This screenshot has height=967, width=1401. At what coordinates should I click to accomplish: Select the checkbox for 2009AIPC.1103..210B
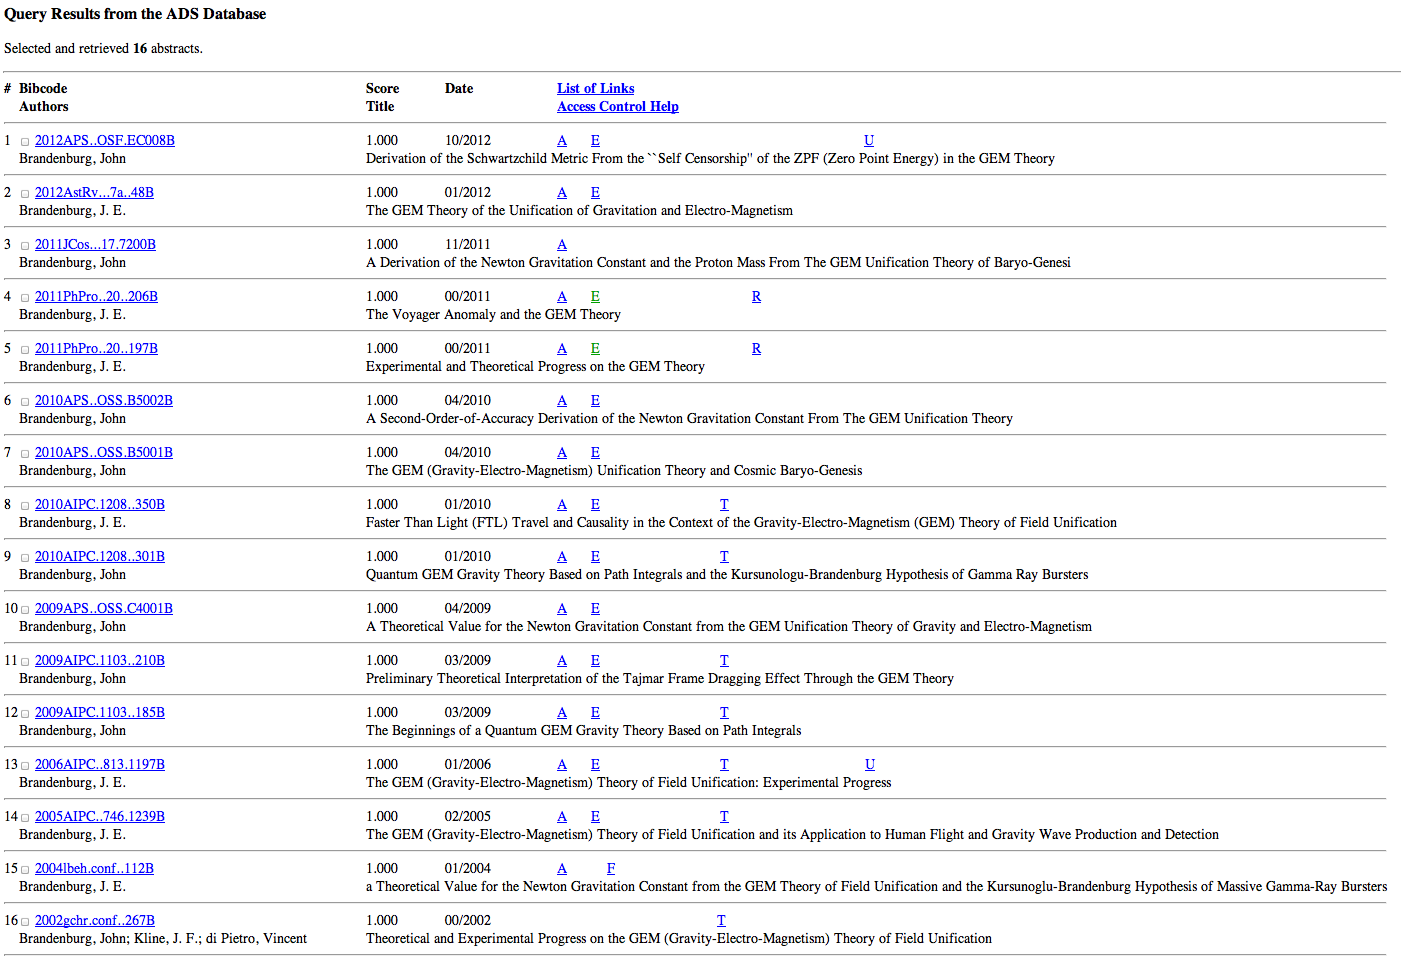[25, 662]
